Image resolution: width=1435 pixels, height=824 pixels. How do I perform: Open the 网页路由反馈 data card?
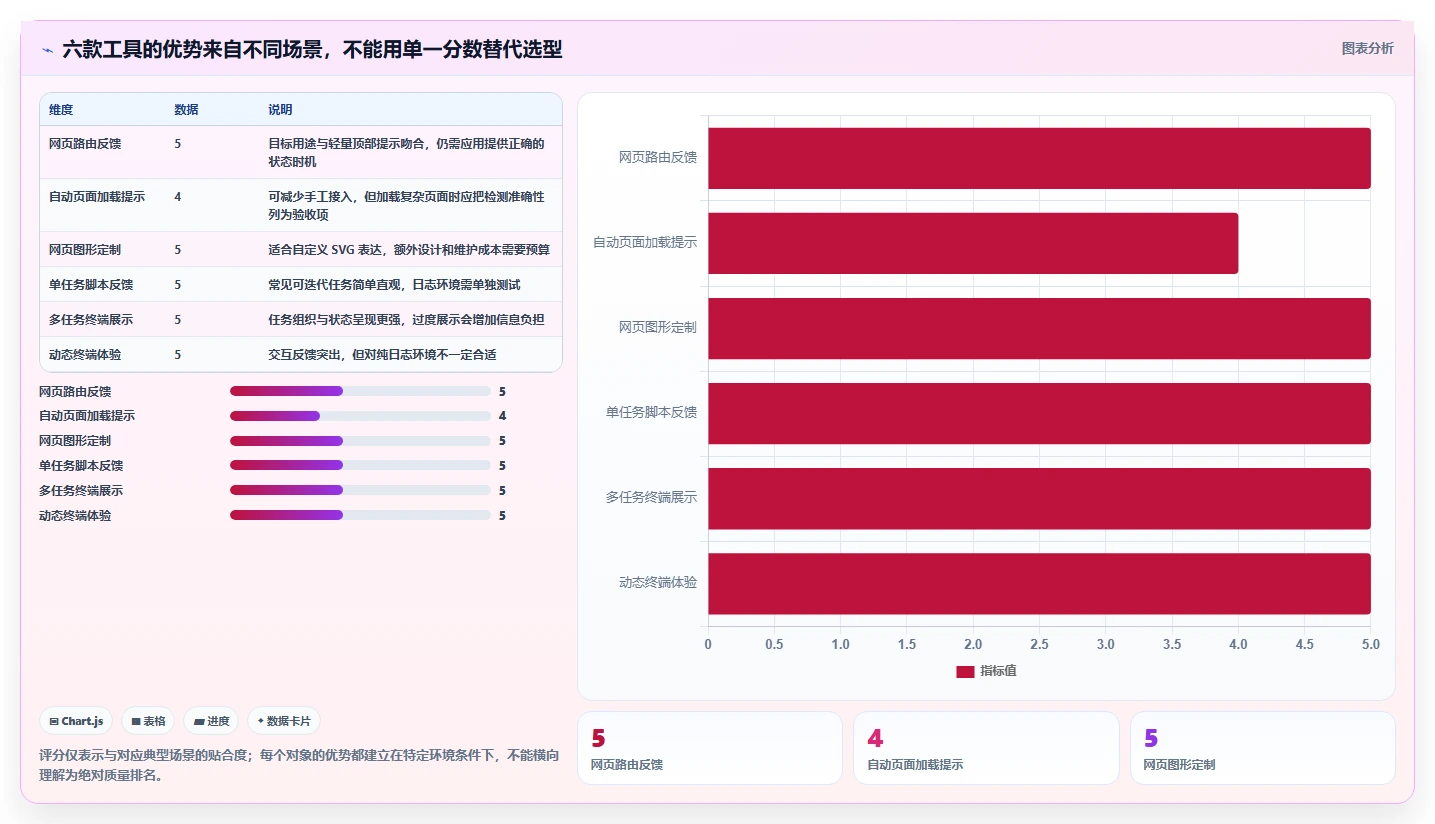tap(710, 748)
